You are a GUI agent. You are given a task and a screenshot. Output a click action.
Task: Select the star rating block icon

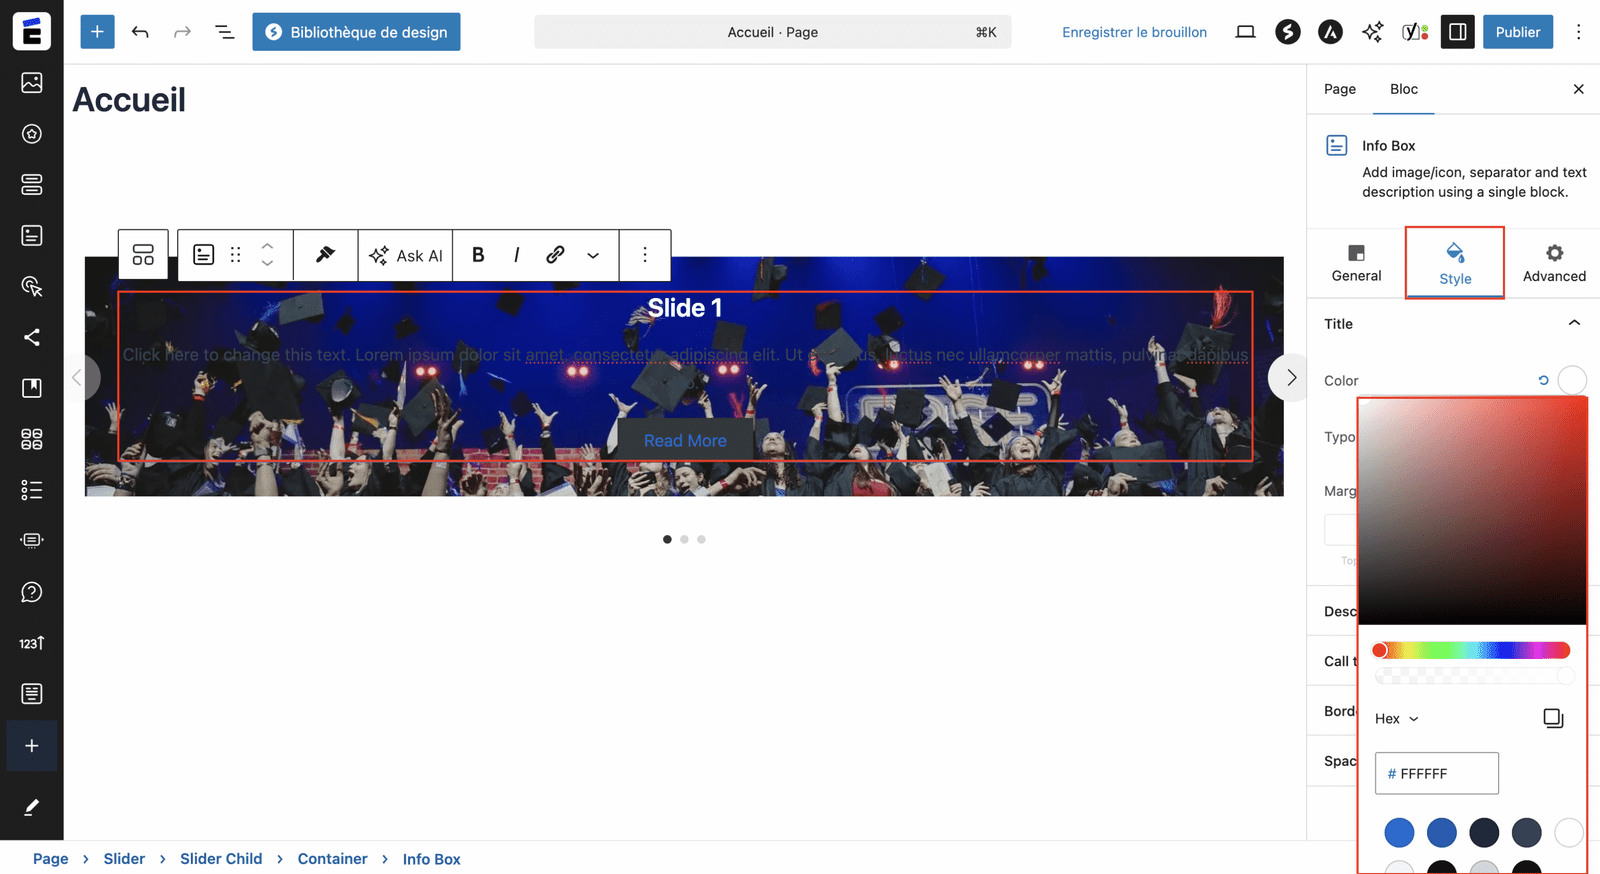click(x=32, y=134)
